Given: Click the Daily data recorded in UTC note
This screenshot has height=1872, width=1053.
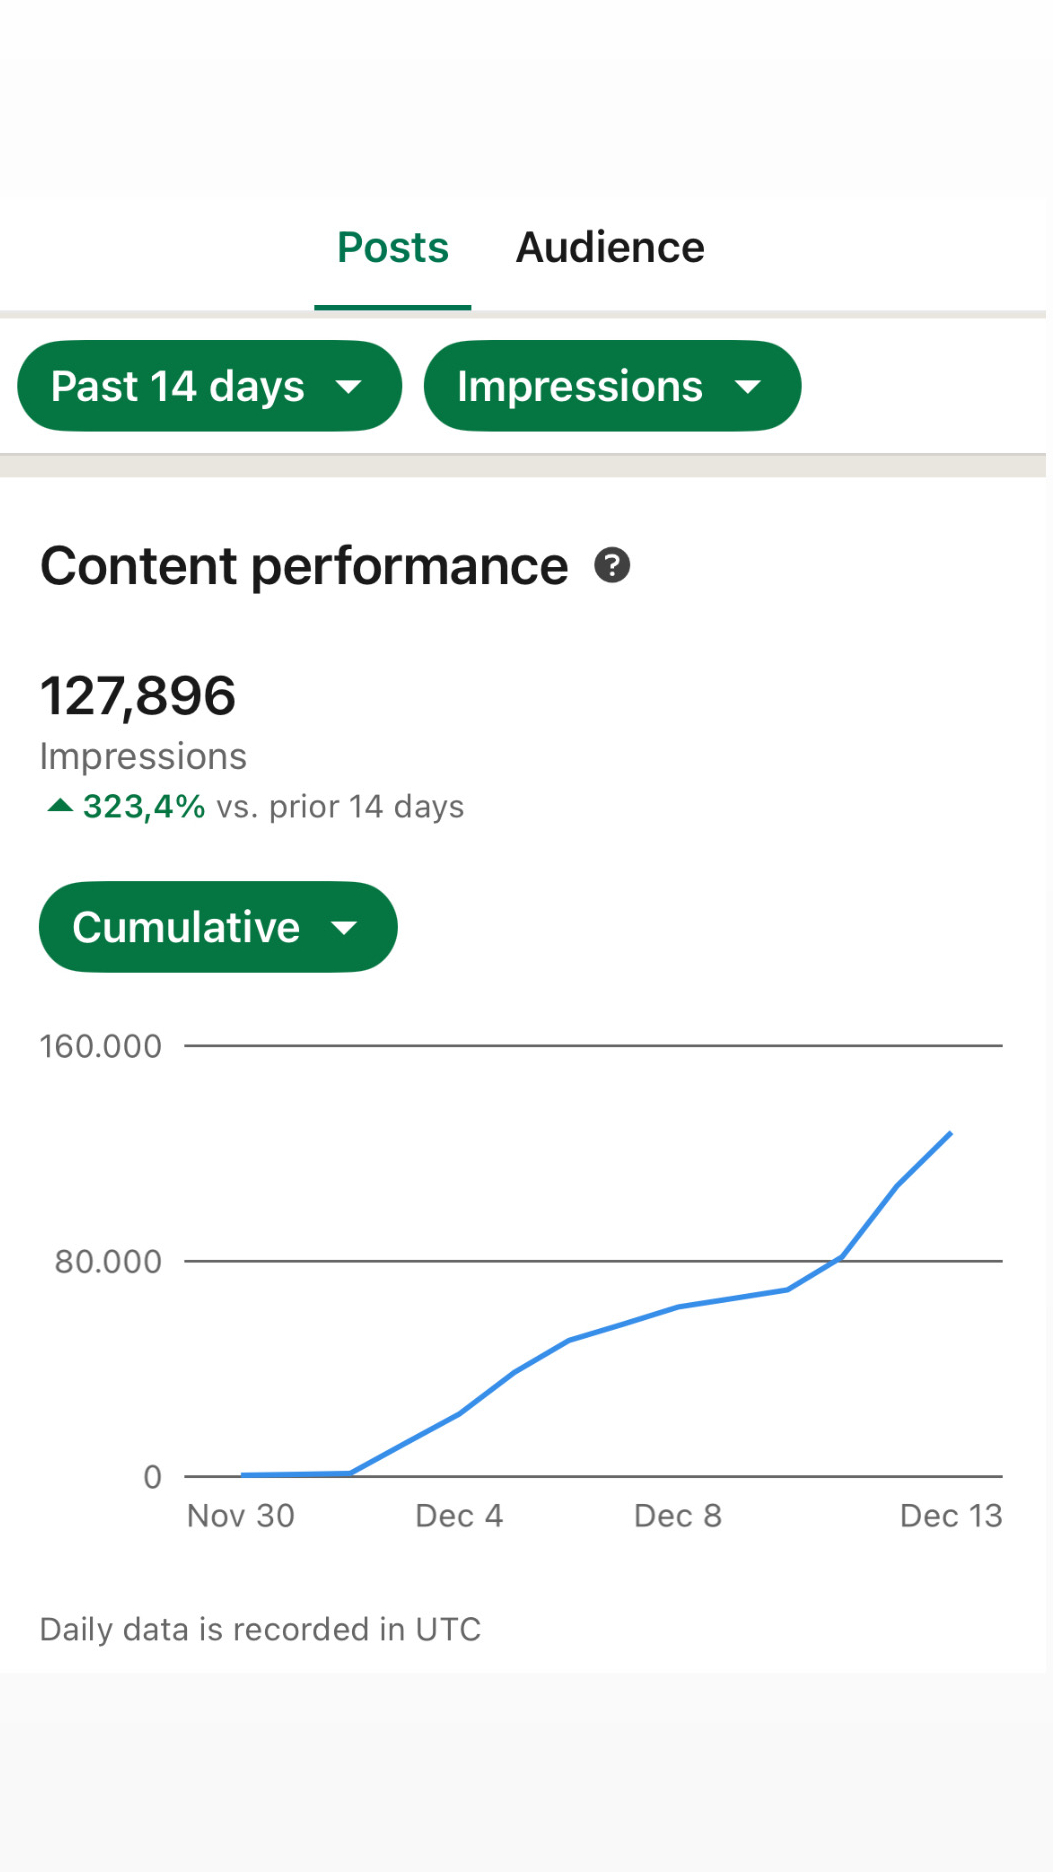Looking at the screenshot, I should [260, 1630].
